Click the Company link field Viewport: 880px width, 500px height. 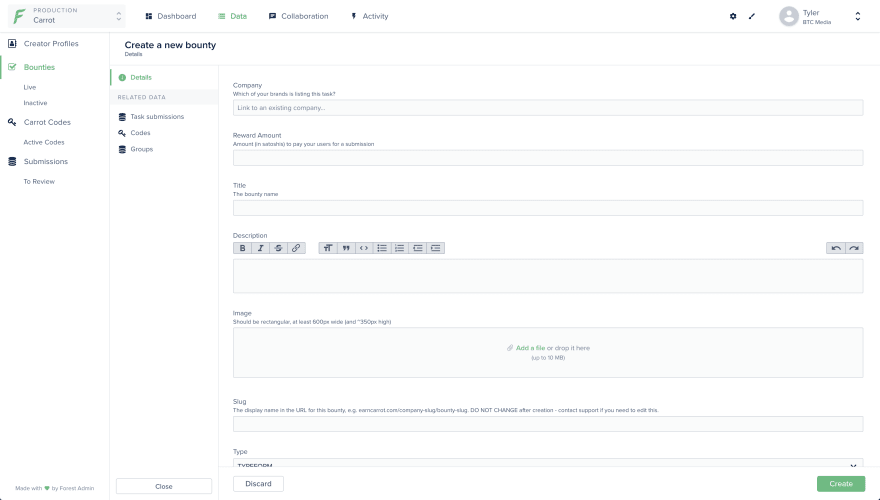pos(548,108)
